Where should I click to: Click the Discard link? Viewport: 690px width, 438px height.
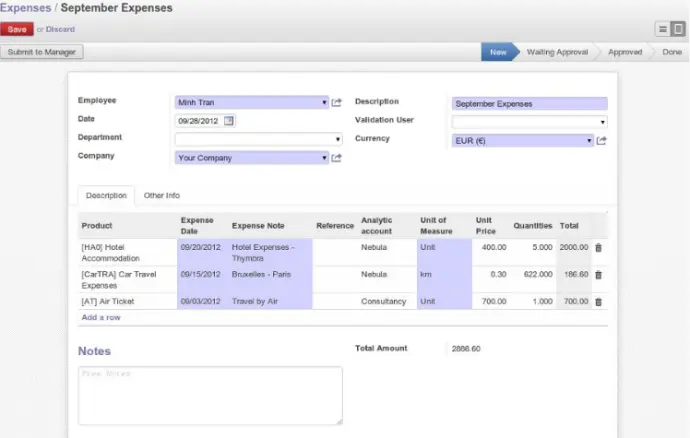[x=60, y=29]
